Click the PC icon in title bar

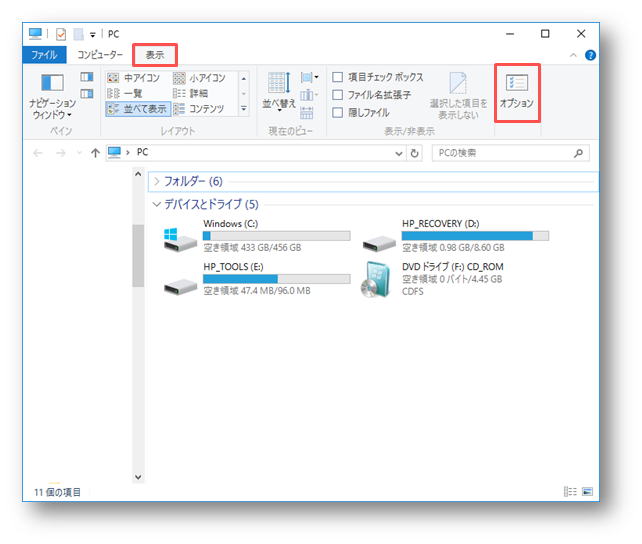35,34
